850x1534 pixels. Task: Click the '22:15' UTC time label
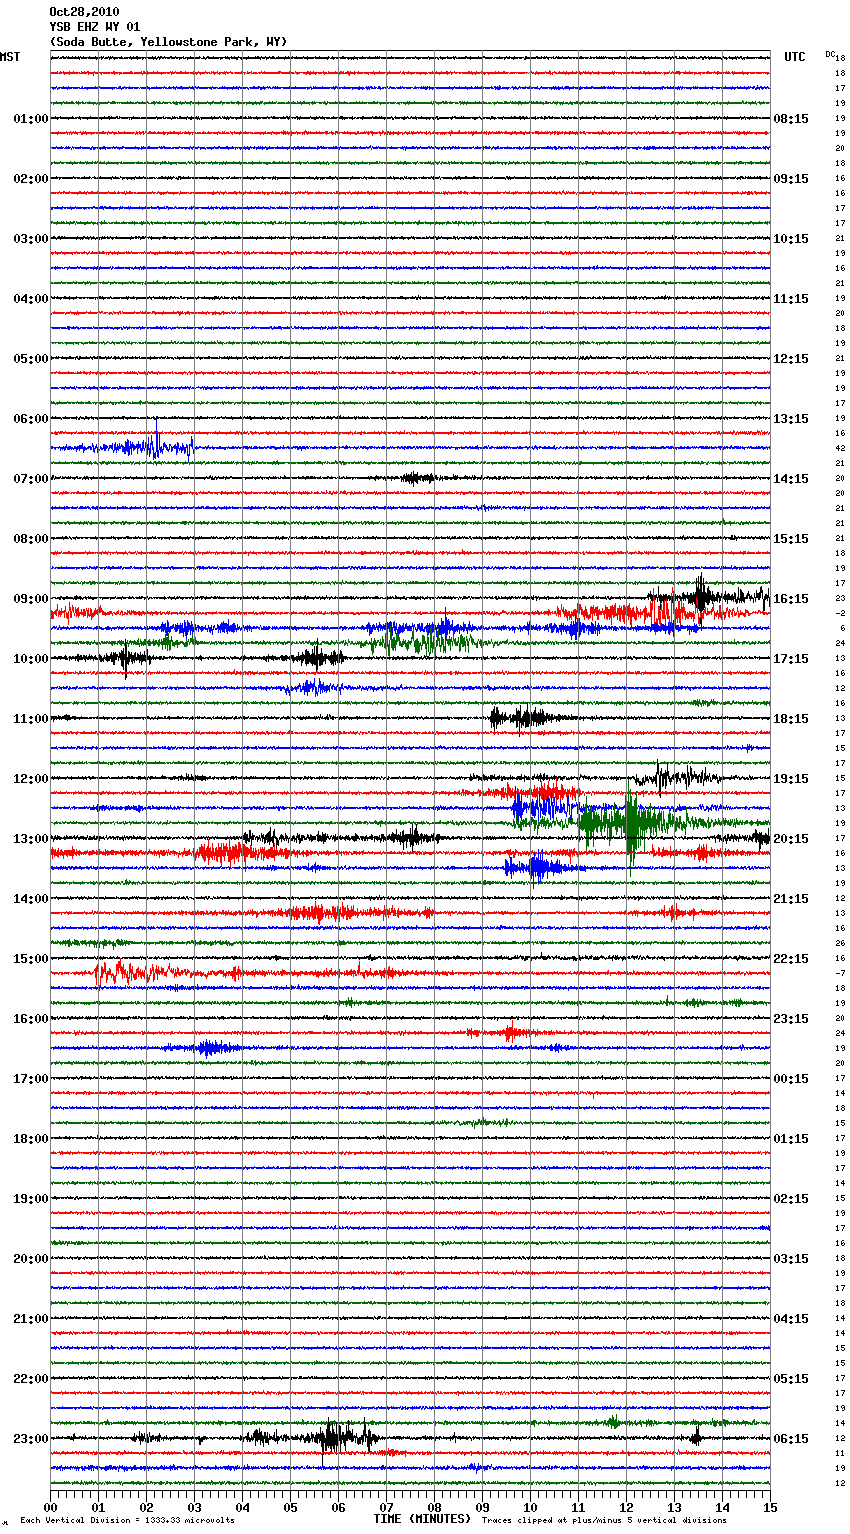[791, 959]
